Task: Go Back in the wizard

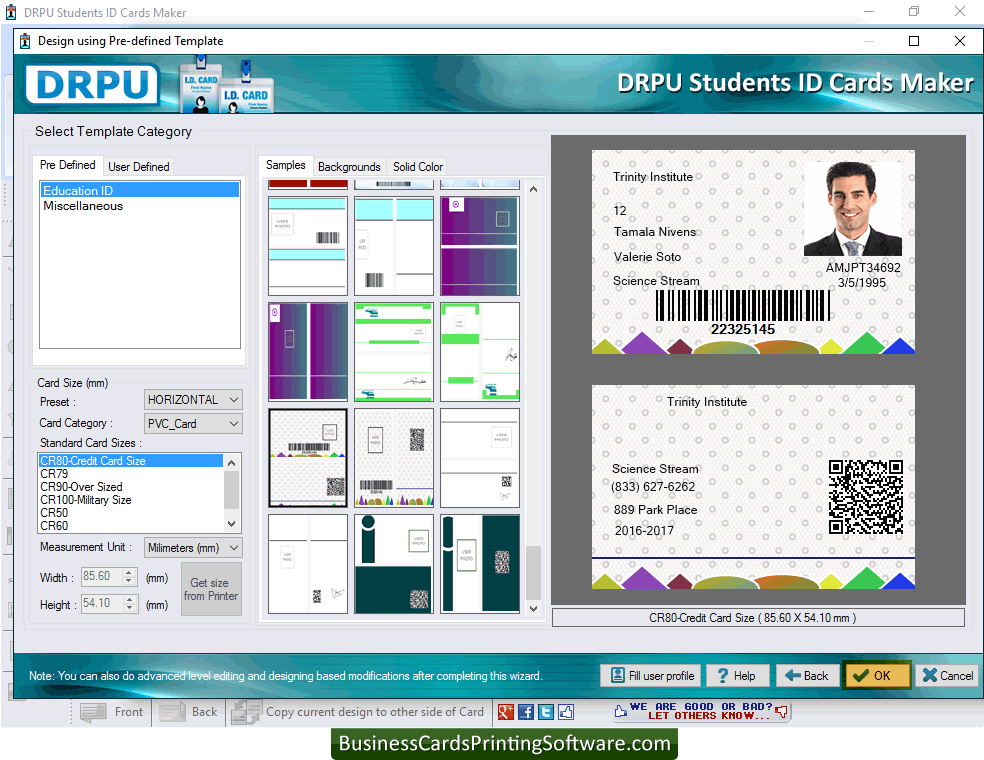Action: point(807,675)
